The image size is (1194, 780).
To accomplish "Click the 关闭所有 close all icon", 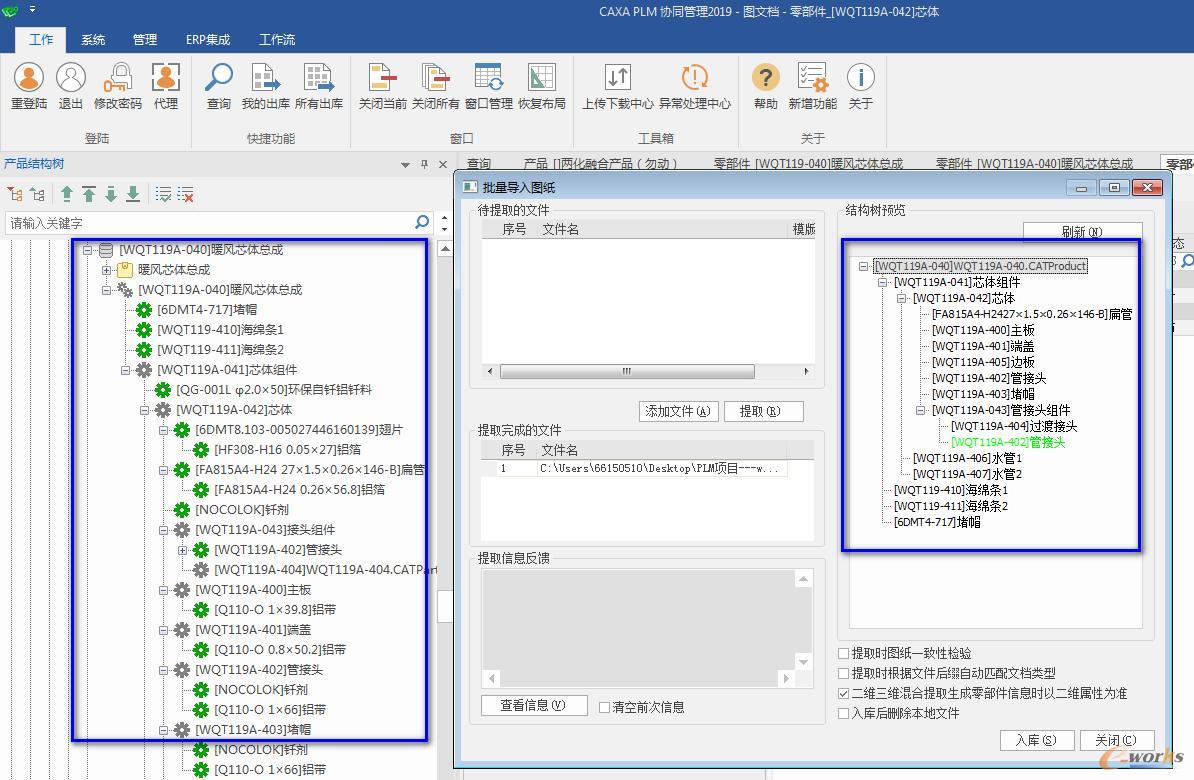I will (x=435, y=78).
